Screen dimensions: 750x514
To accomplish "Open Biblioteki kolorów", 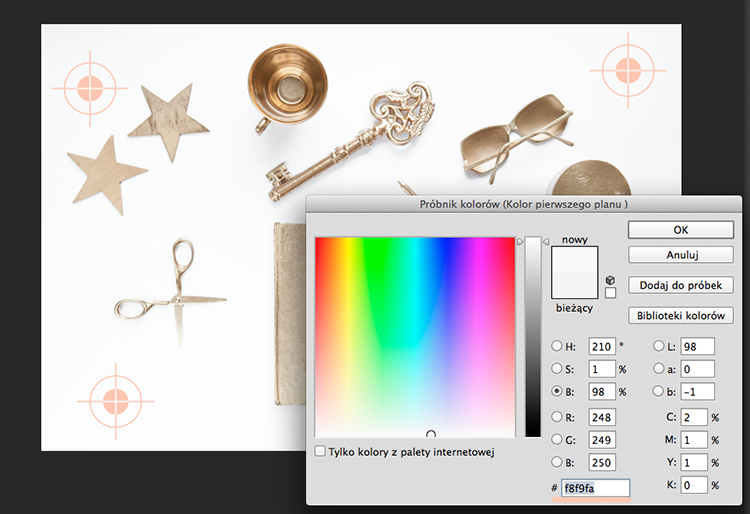I will [x=681, y=316].
